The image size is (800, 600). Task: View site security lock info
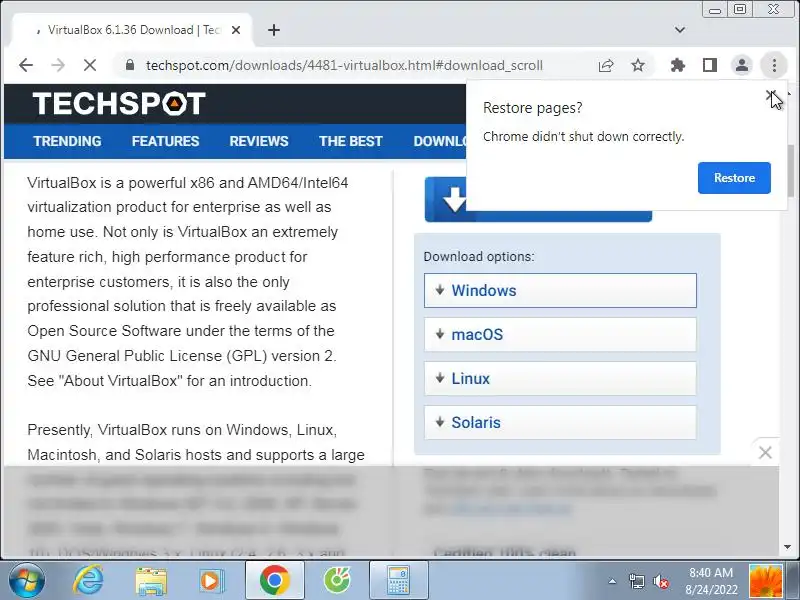(x=130, y=65)
